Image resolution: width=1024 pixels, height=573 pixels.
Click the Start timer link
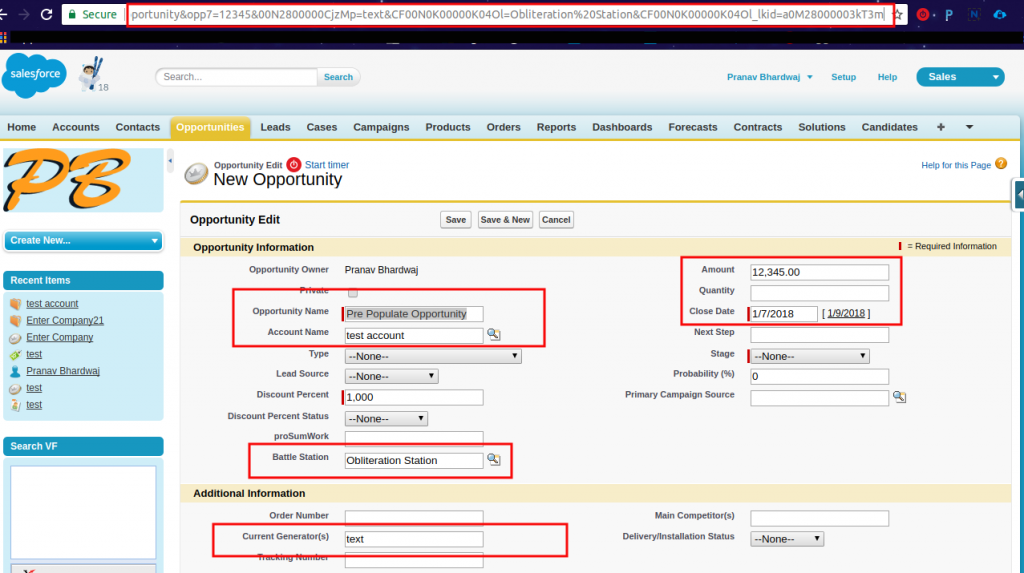[x=327, y=165]
